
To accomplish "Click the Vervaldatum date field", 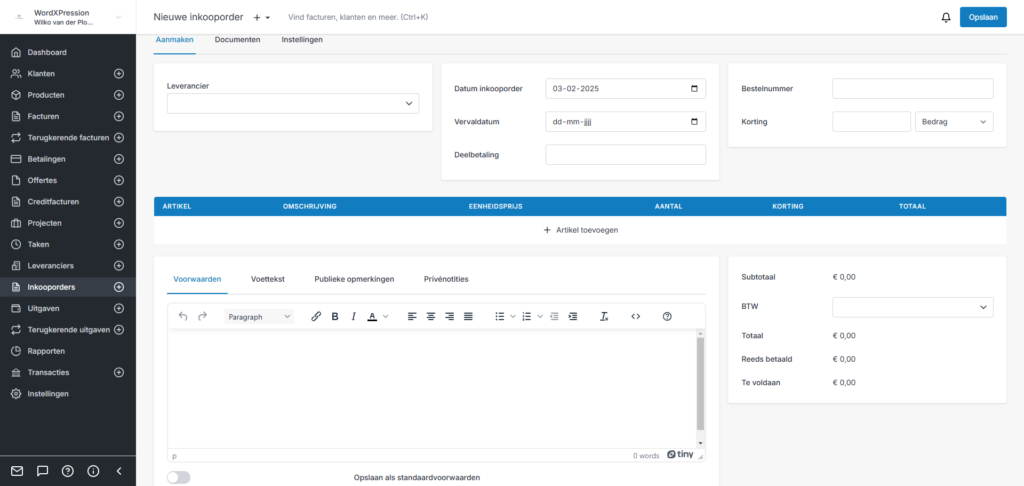I will pyautogui.click(x=625, y=122).
